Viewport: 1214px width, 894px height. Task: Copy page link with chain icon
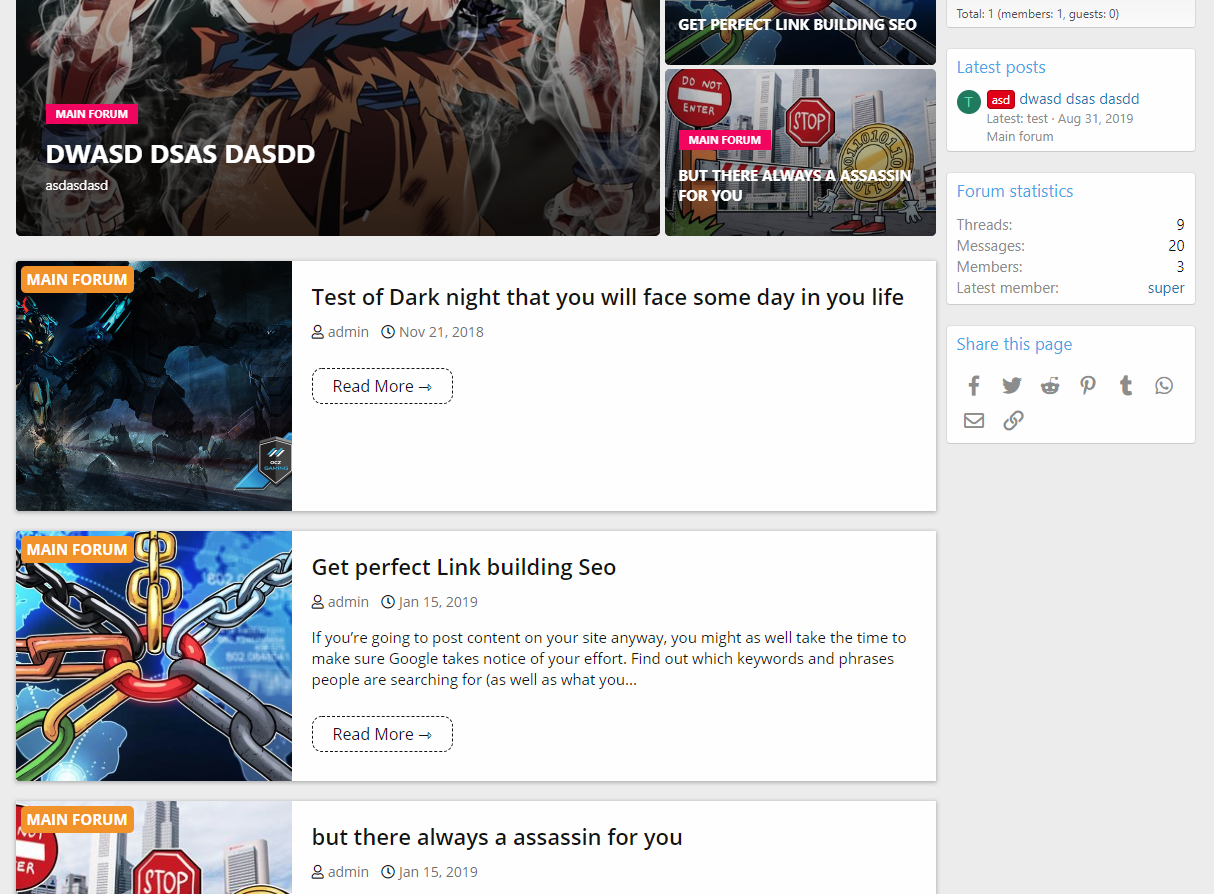pyautogui.click(x=1013, y=420)
